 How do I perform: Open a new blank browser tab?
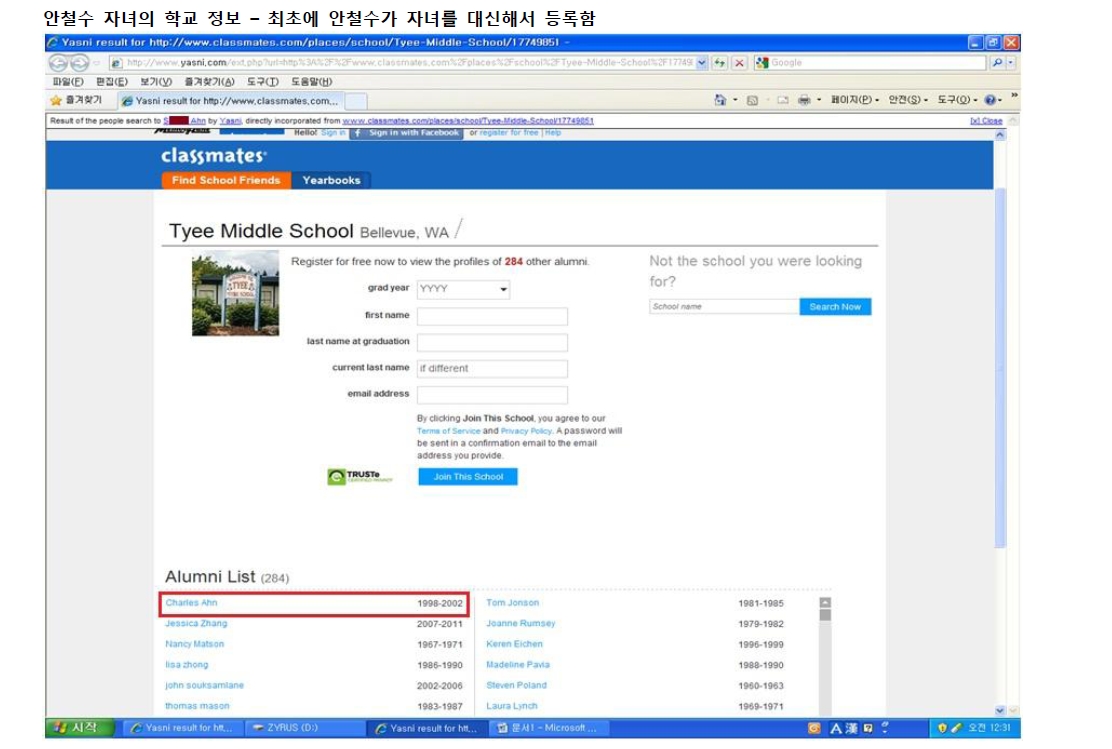point(356,101)
